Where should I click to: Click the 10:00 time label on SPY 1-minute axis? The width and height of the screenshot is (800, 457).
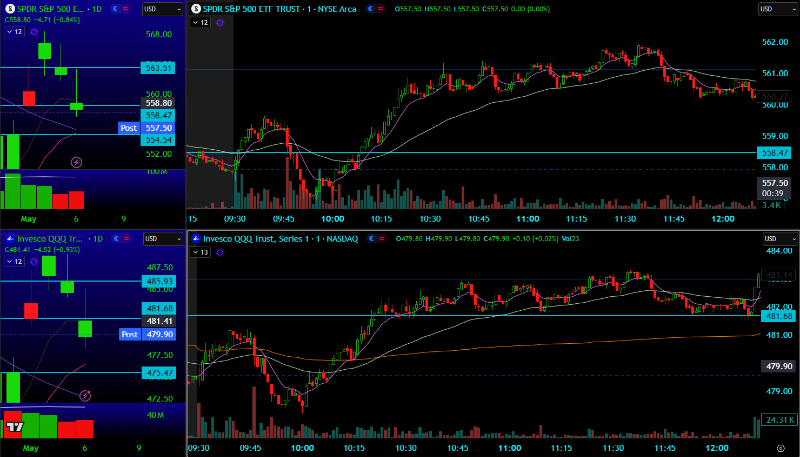point(333,219)
